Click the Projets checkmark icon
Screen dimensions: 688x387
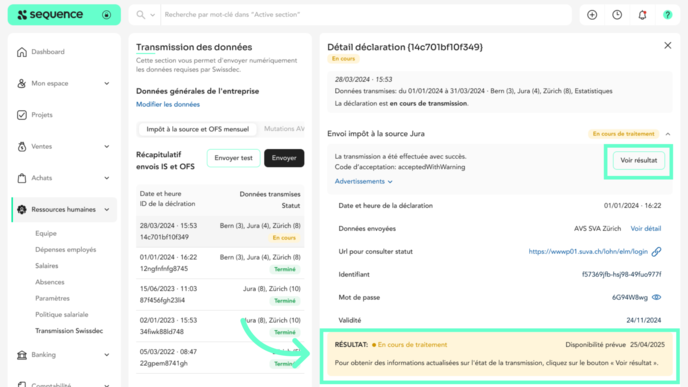coord(22,115)
